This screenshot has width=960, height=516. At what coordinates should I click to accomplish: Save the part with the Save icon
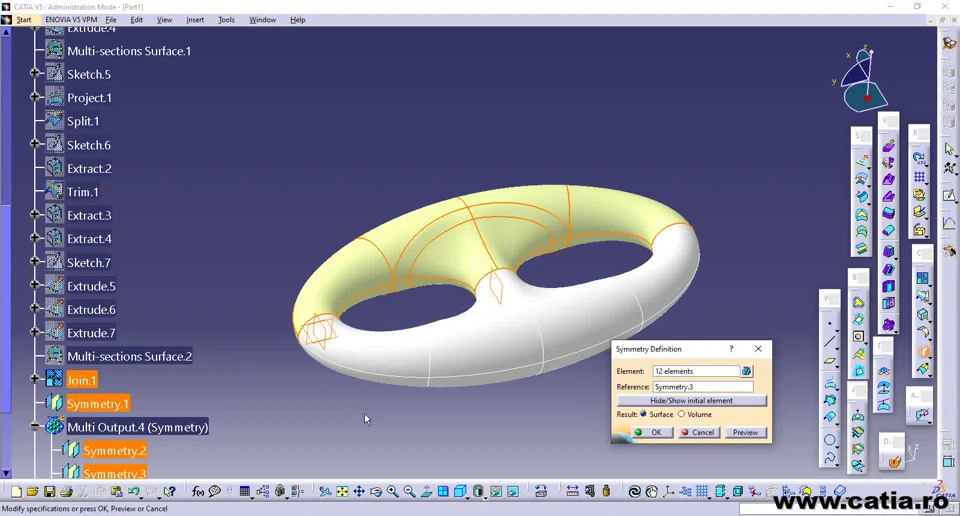point(50,492)
